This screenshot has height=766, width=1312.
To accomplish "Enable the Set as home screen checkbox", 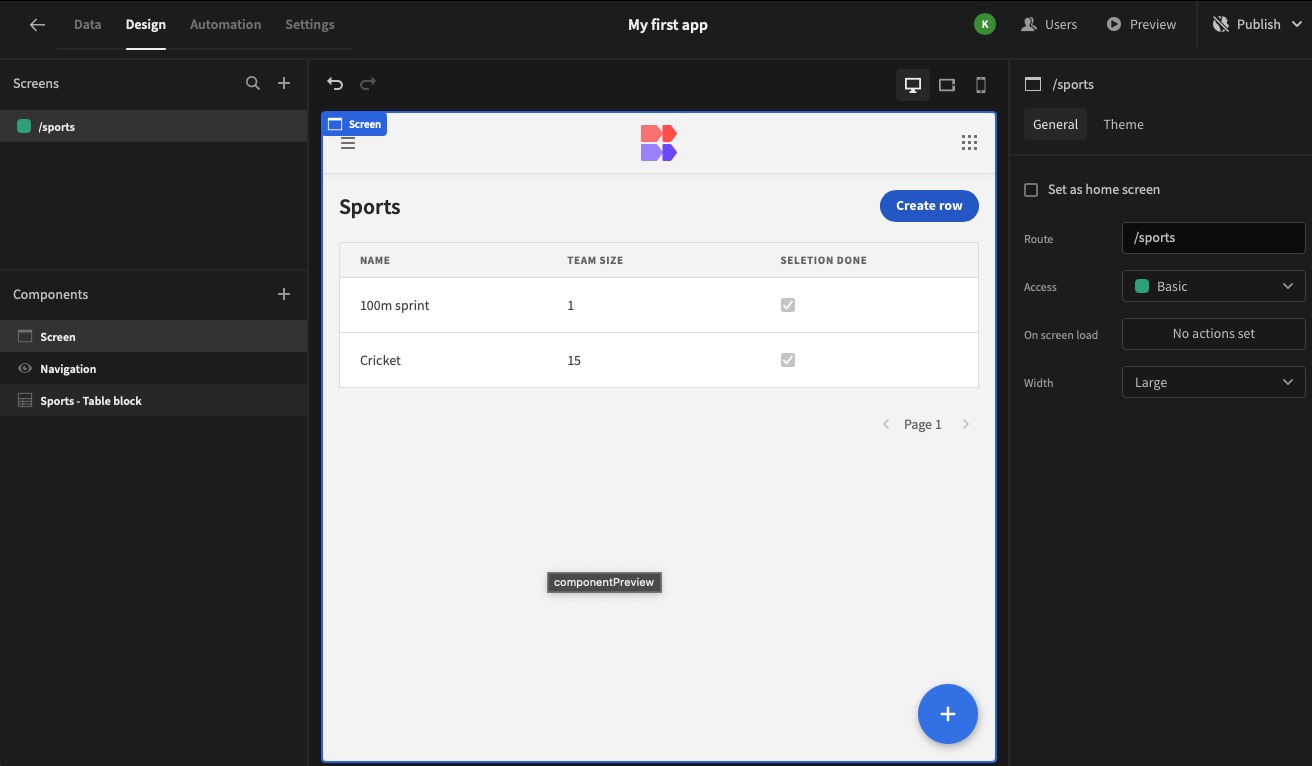I will 1031,189.
